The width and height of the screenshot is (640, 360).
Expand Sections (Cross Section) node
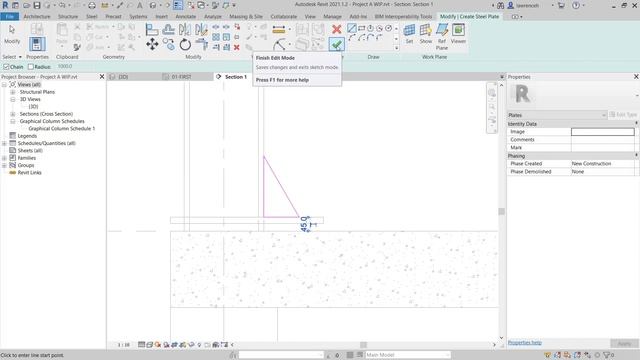point(13,114)
